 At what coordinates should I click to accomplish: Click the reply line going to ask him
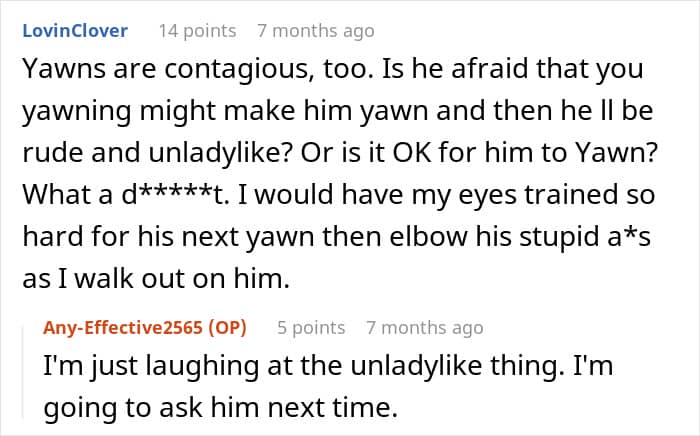221,407
